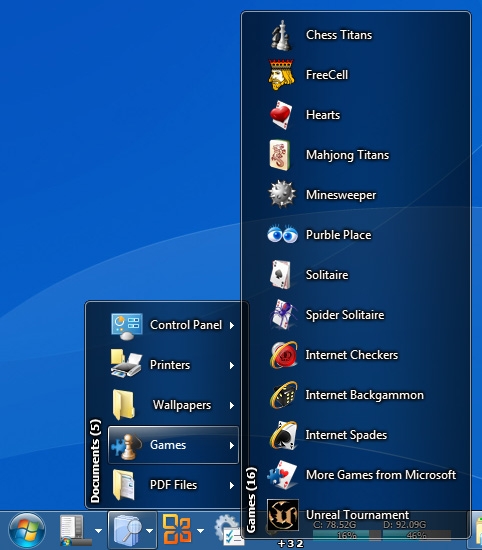Click the Windows Start orb
The height and width of the screenshot is (550, 482).
point(27,530)
